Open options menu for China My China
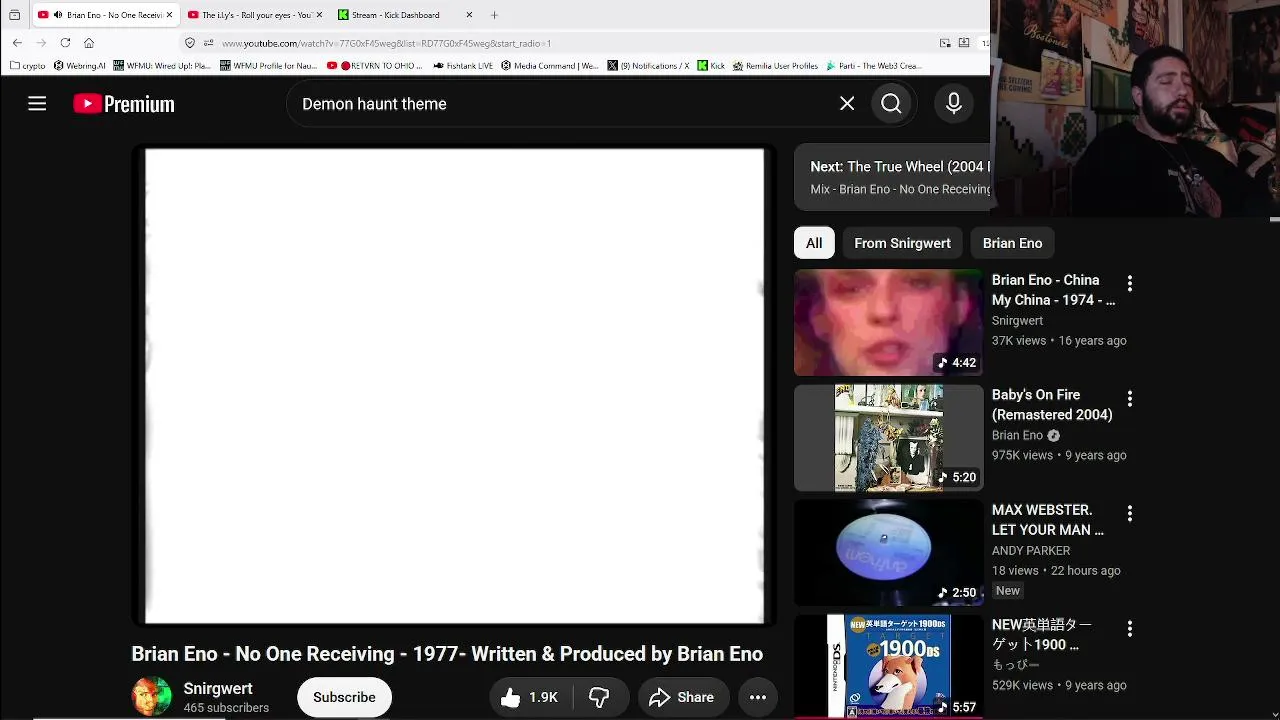This screenshot has height=720, width=1280. click(x=1129, y=284)
